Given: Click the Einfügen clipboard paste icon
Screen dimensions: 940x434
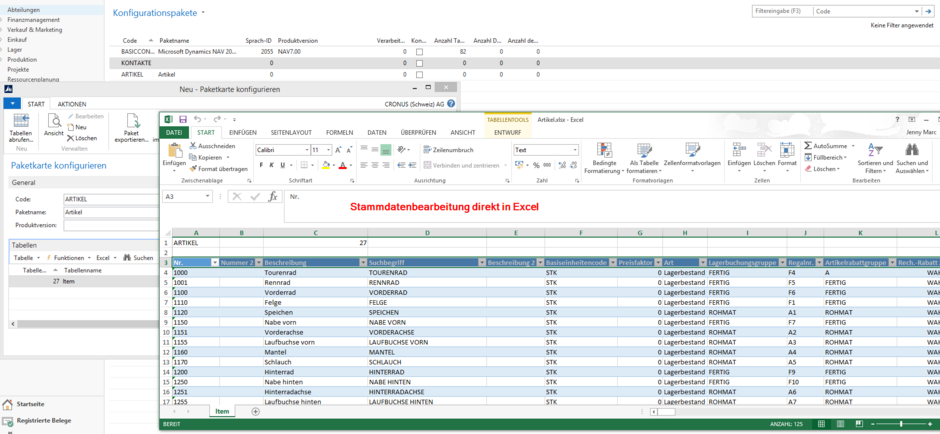Looking at the screenshot, I should click(x=175, y=151).
